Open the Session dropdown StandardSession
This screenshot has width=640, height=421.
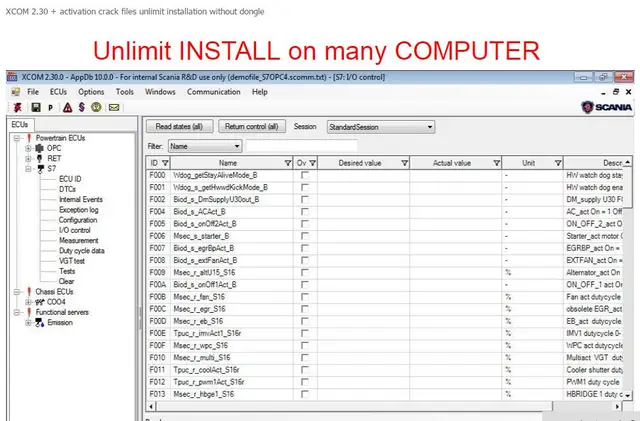click(x=381, y=127)
